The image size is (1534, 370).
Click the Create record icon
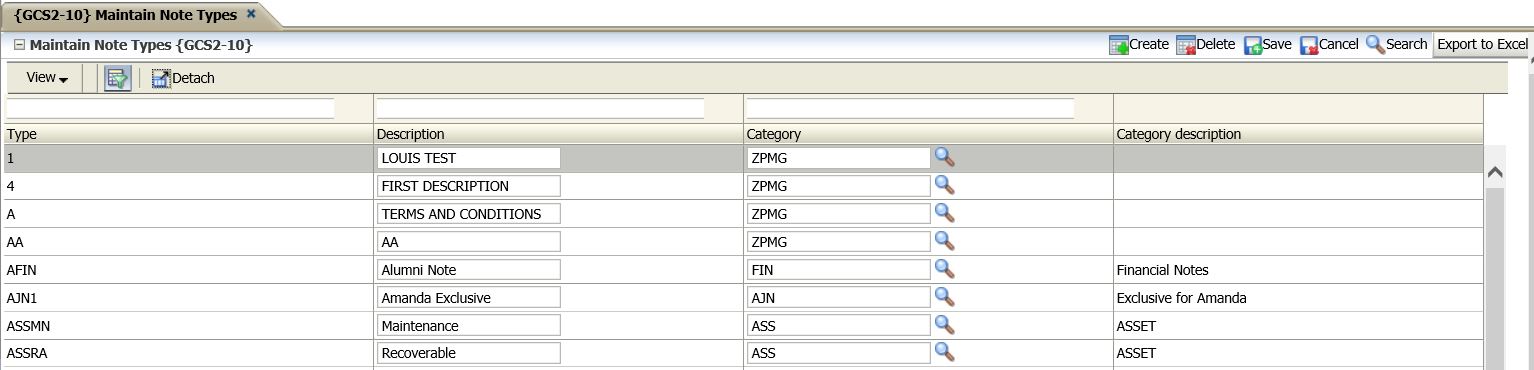tap(1118, 45)
